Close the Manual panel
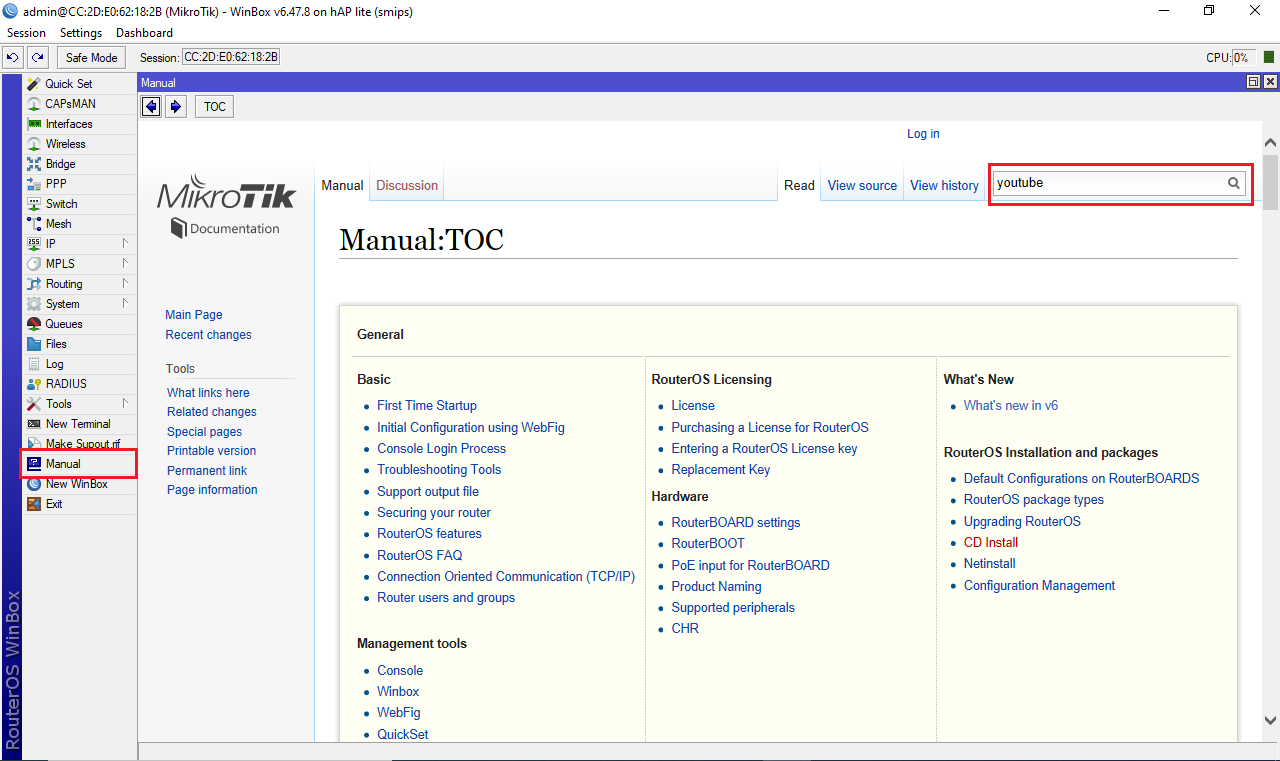Image resolution: width=1280 pixels, height=761 pixels. pos(1271,82)
